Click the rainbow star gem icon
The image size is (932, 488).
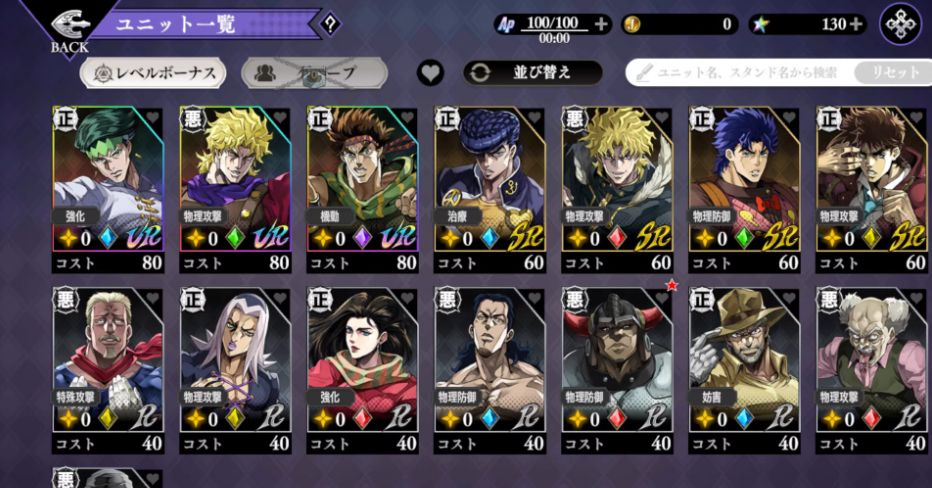[x=761, y=24]
